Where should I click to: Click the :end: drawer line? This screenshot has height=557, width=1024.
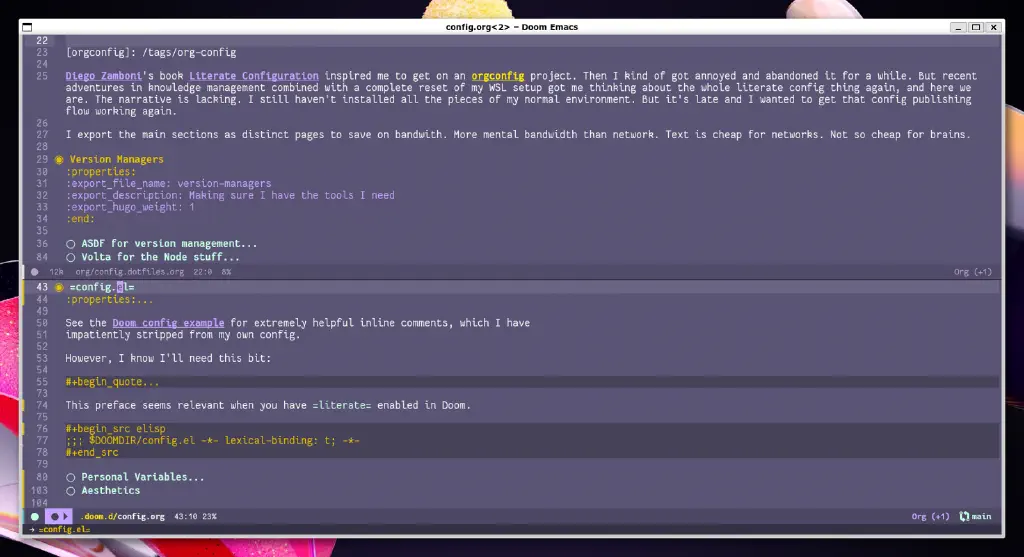(x=80, y=219)
